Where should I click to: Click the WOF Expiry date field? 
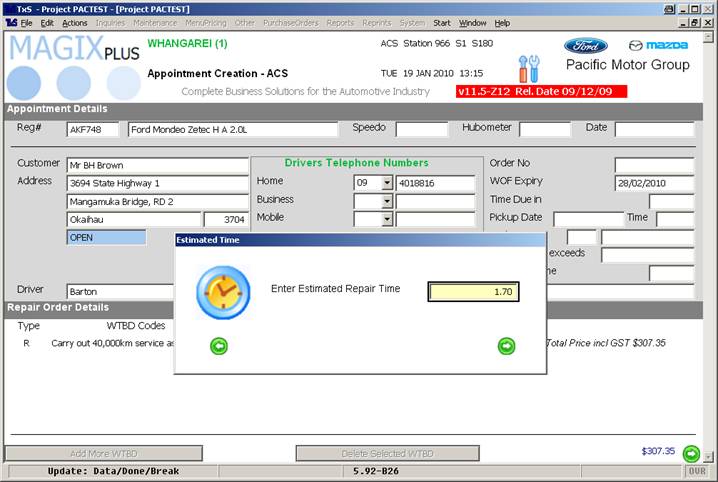coord(653,183)
